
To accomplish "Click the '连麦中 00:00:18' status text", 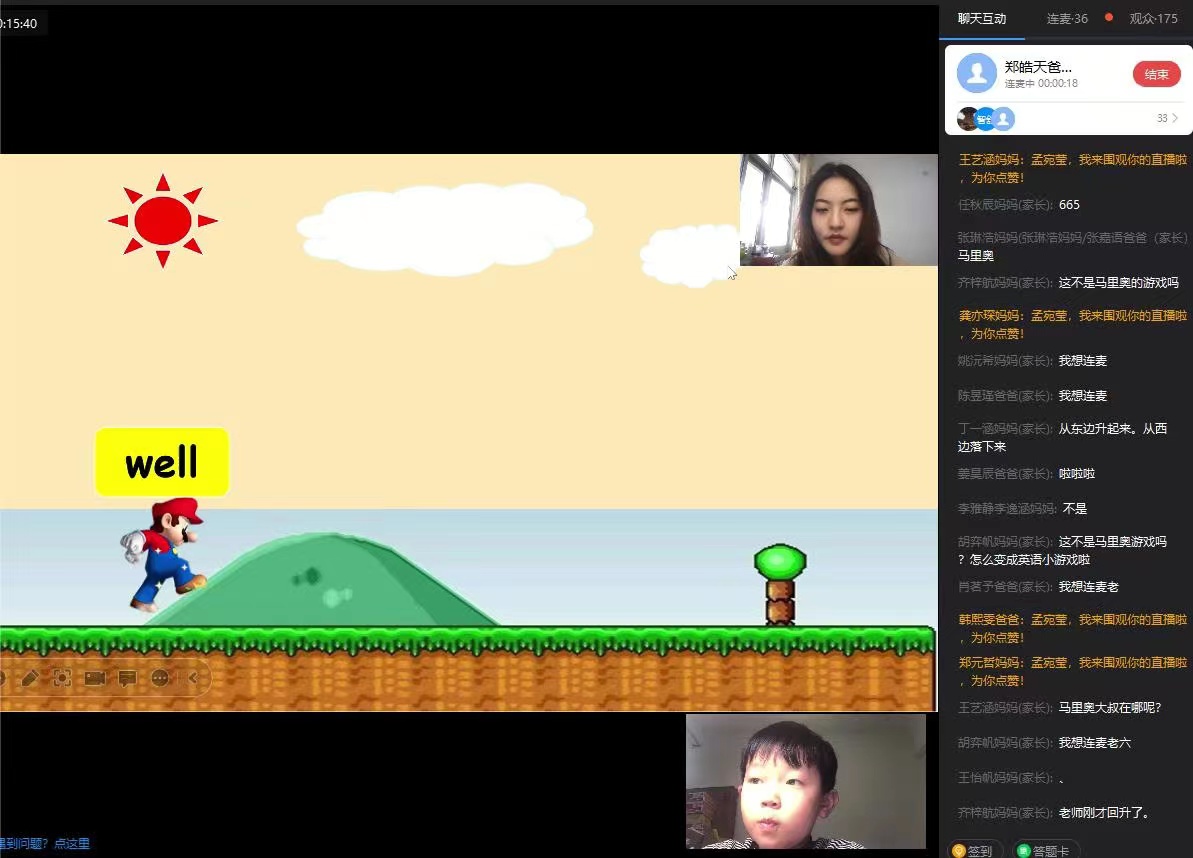I will (1041, 84).
